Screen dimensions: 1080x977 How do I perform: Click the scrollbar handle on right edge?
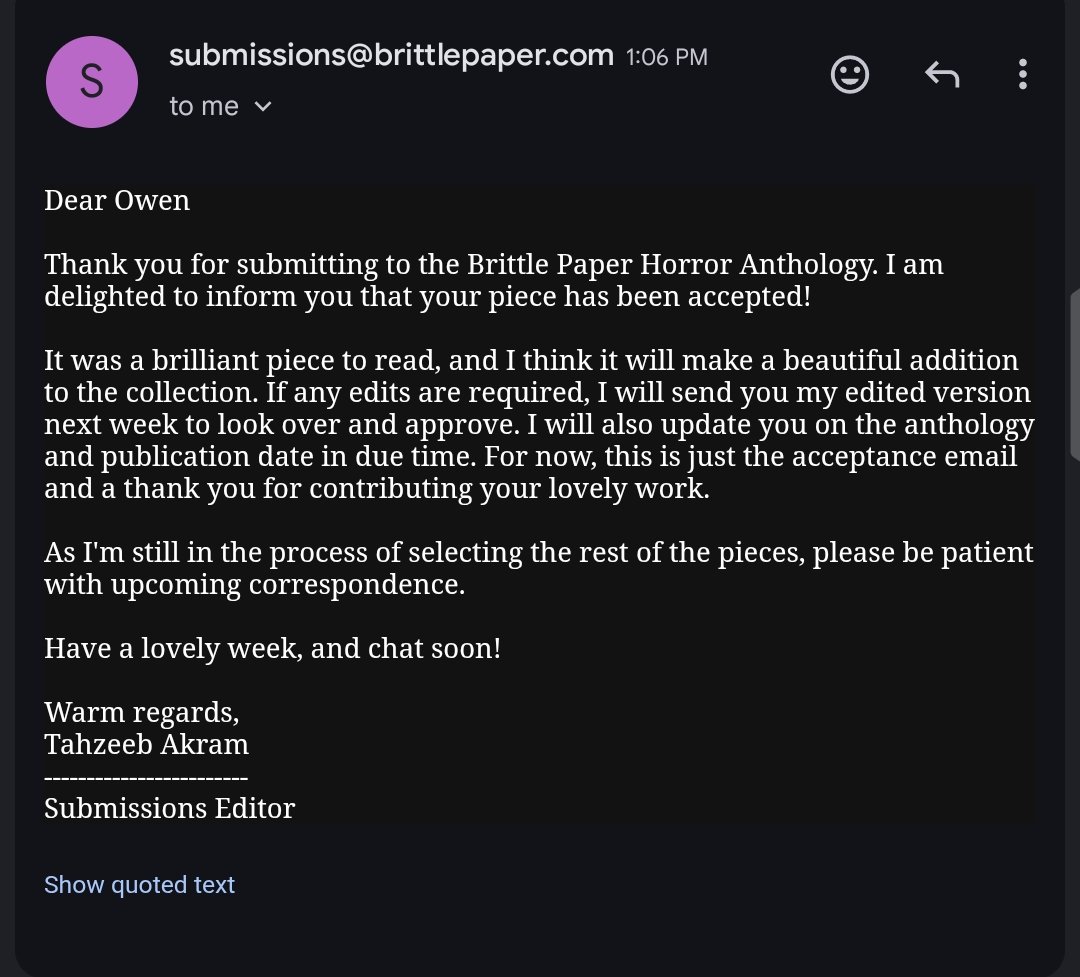tap(1074, 376)
